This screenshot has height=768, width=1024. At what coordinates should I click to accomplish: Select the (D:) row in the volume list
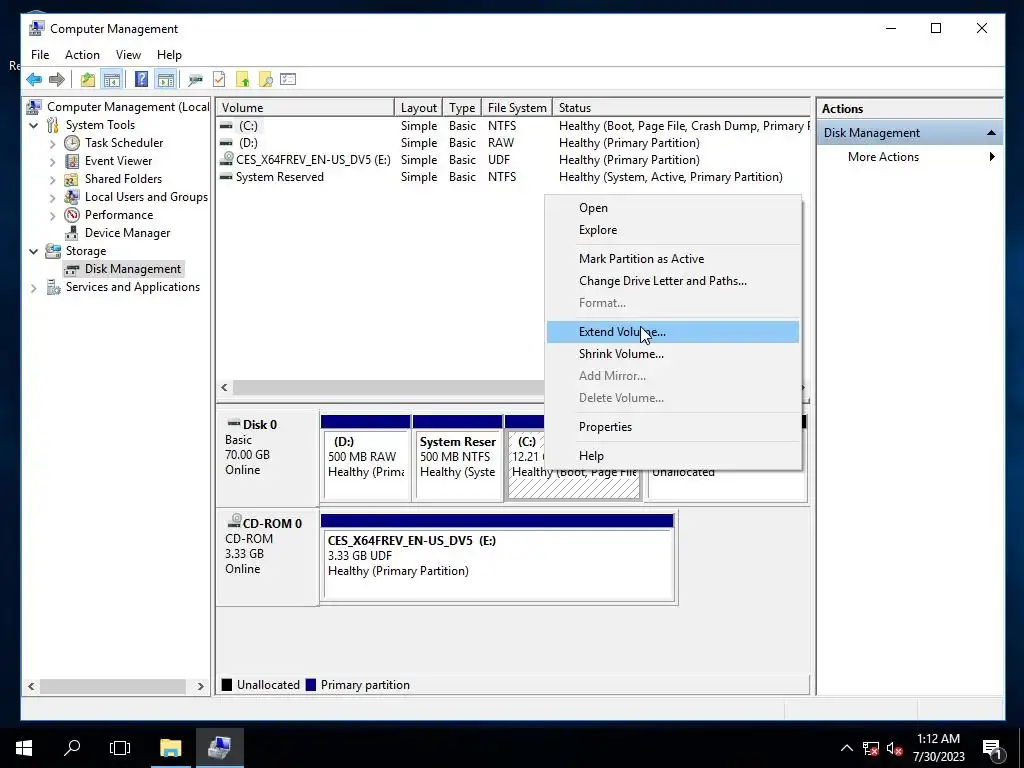[x=513, y=143]
